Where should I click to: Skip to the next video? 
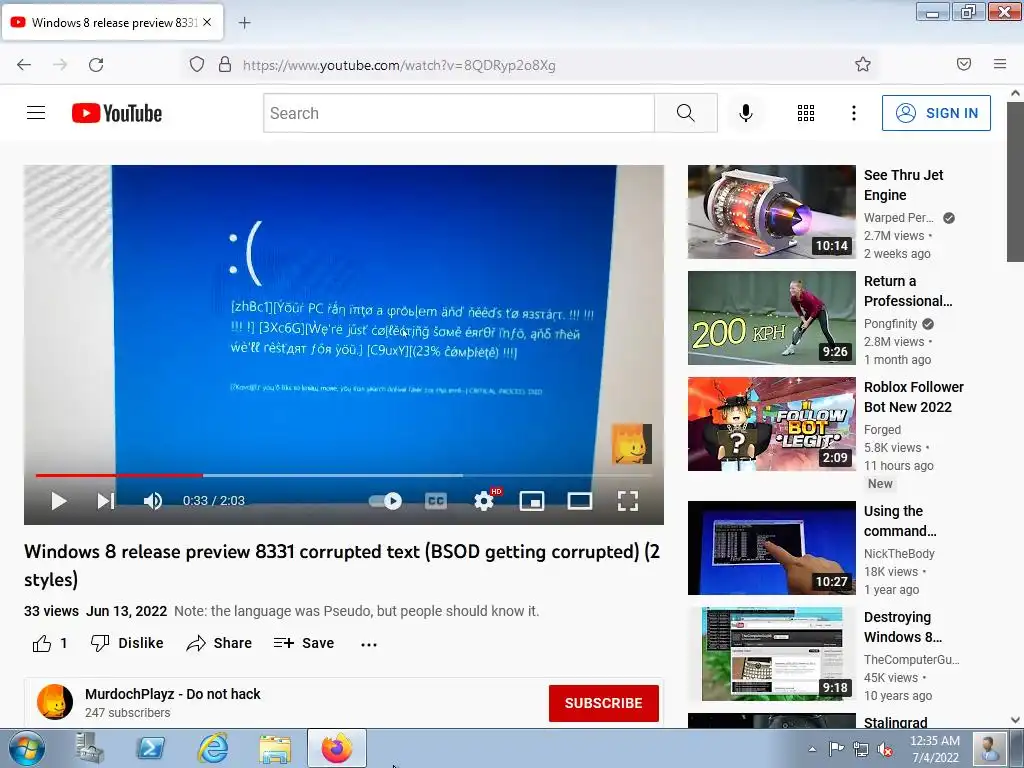105,501
